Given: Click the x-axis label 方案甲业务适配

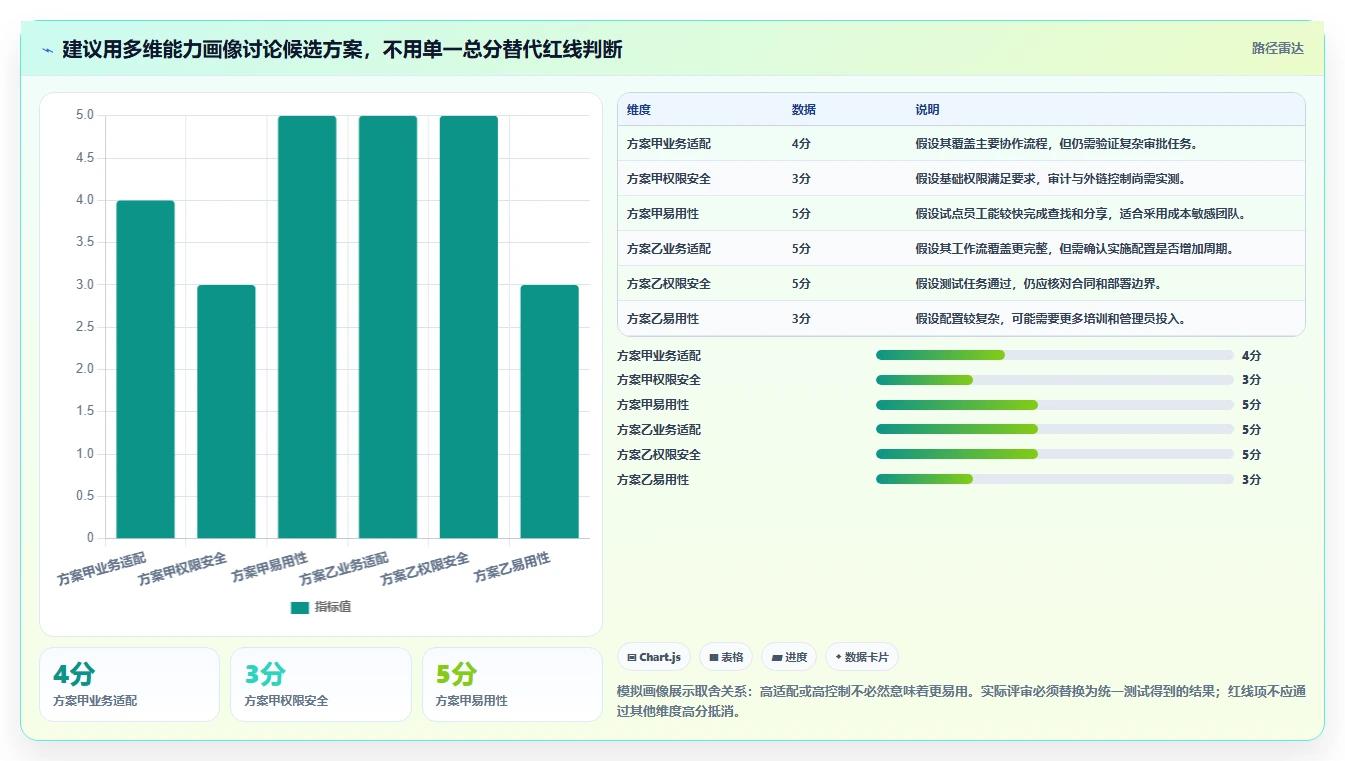Looking at the screenshot, I should (101, 568).
